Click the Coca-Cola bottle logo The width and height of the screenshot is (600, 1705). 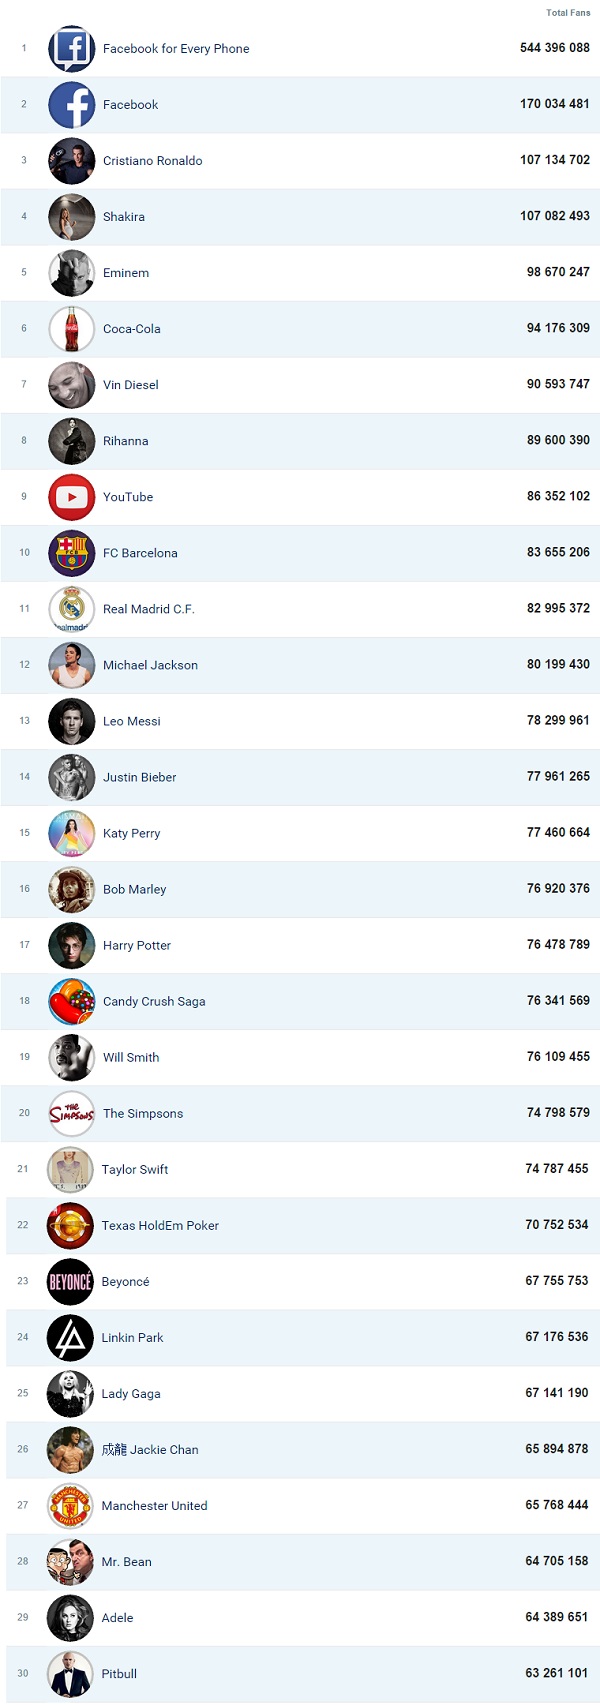click(71, 329)
